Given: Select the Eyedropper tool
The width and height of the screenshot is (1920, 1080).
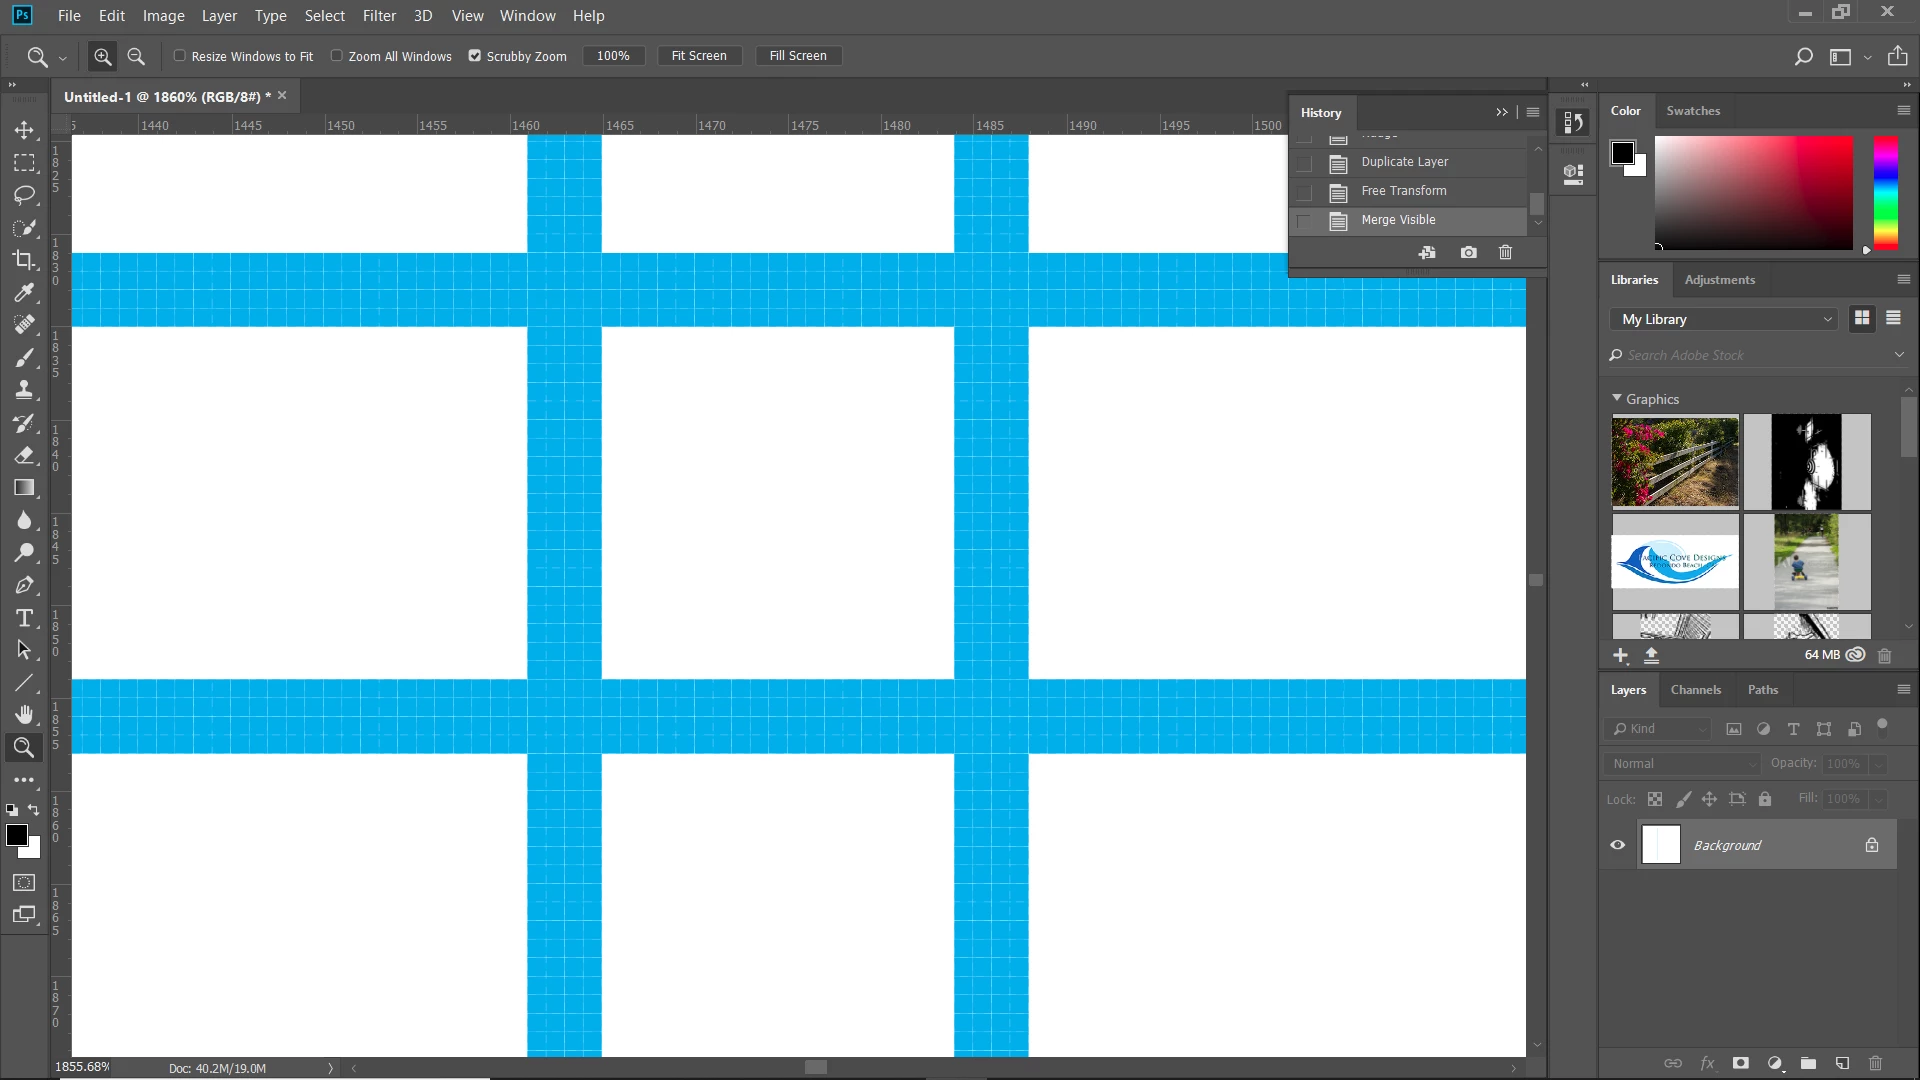Looking at the screenshot, I should [x=24, y=292].
